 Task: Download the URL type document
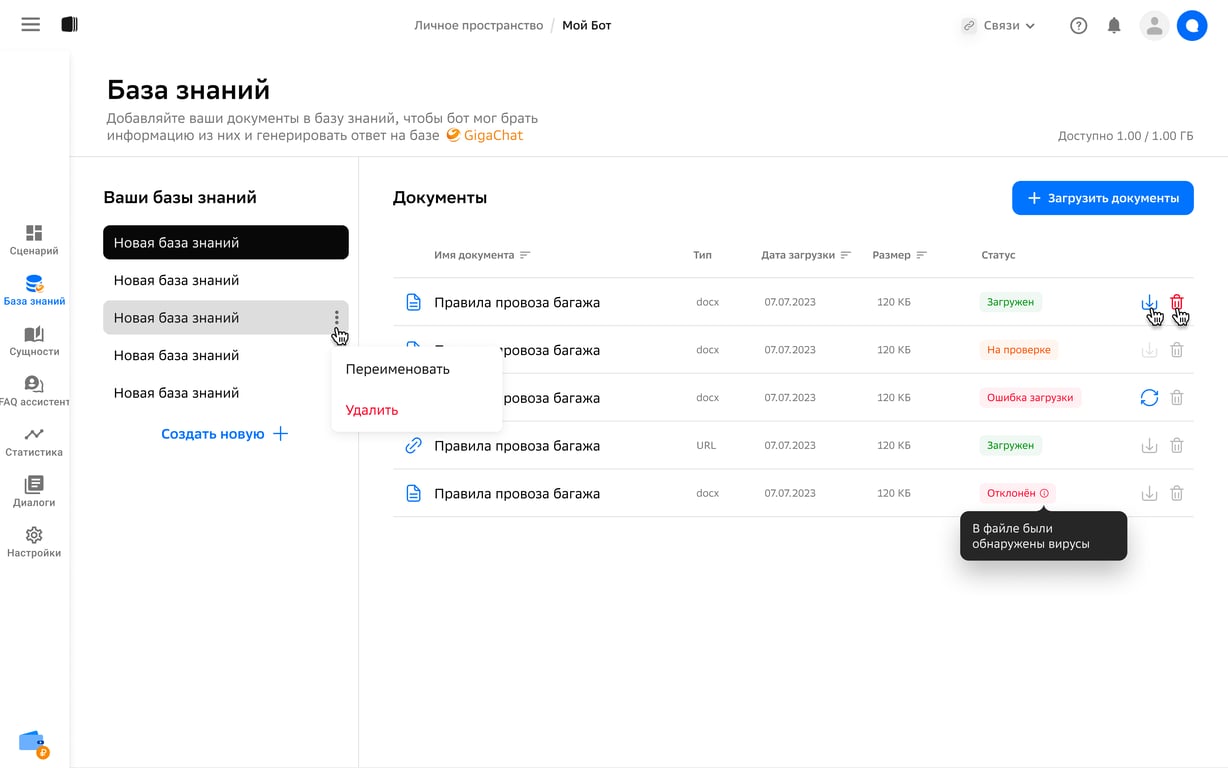click(1149, 446)
